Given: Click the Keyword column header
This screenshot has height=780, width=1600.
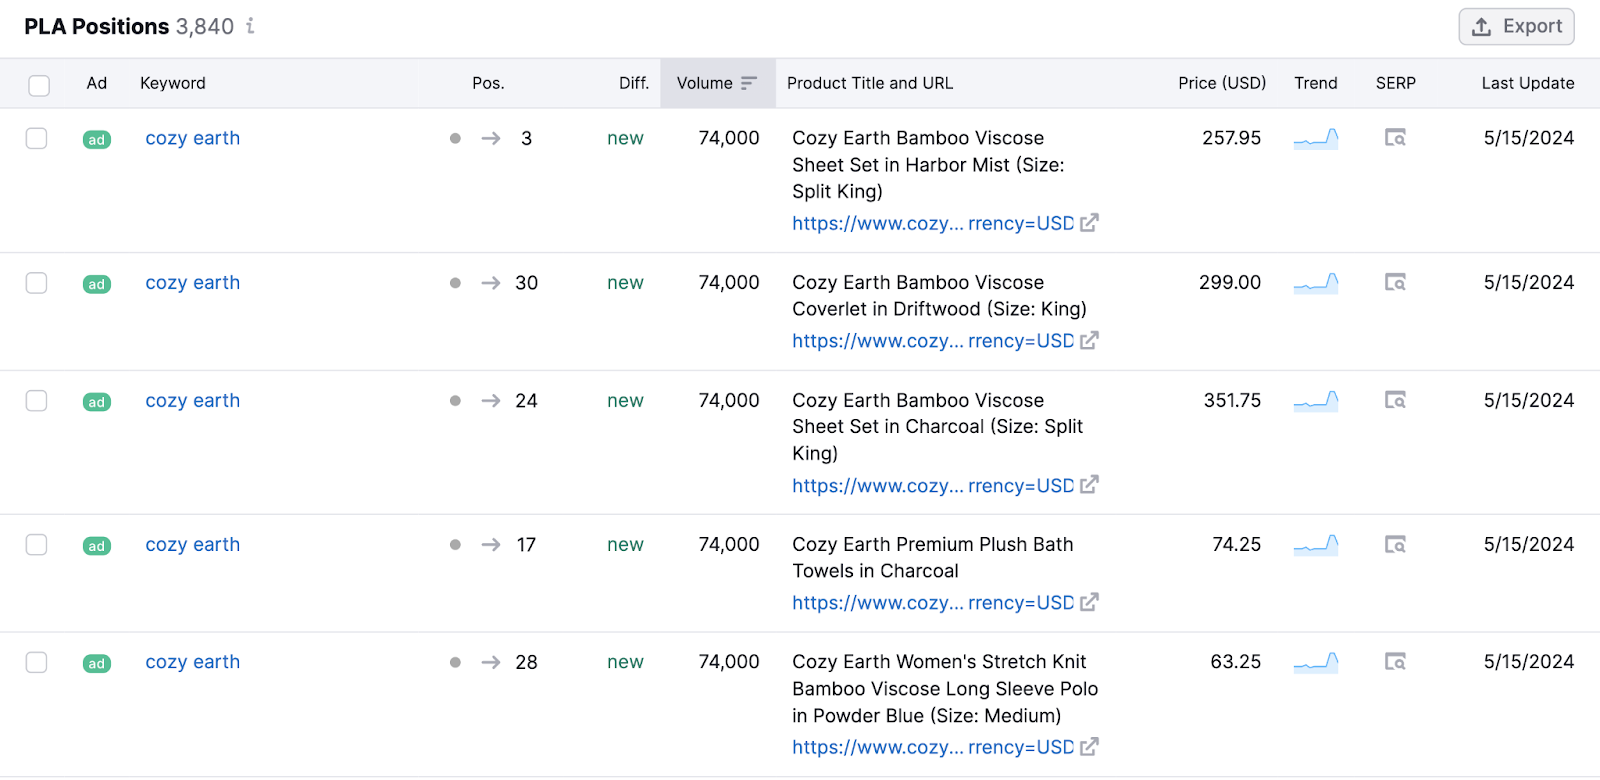Looking at the screenshot, I should [x=172, y=83].
